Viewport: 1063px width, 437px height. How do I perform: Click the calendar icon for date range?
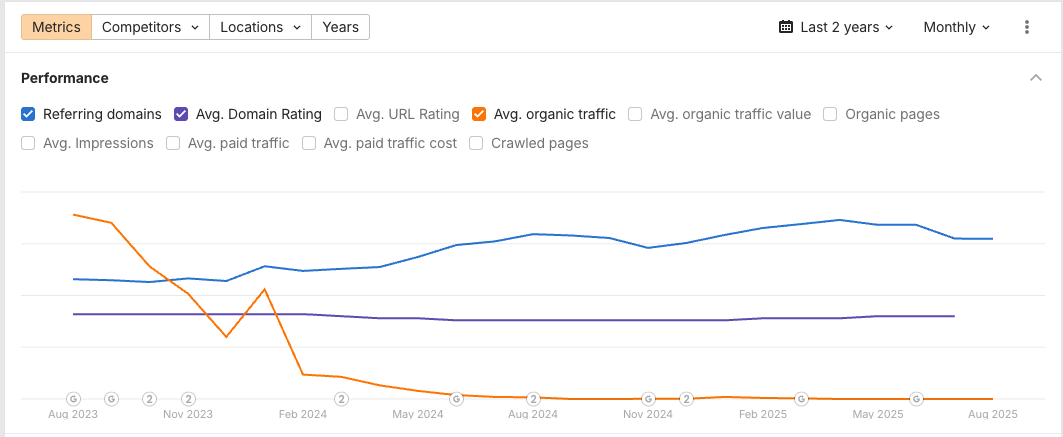click(x=786, y=27)
